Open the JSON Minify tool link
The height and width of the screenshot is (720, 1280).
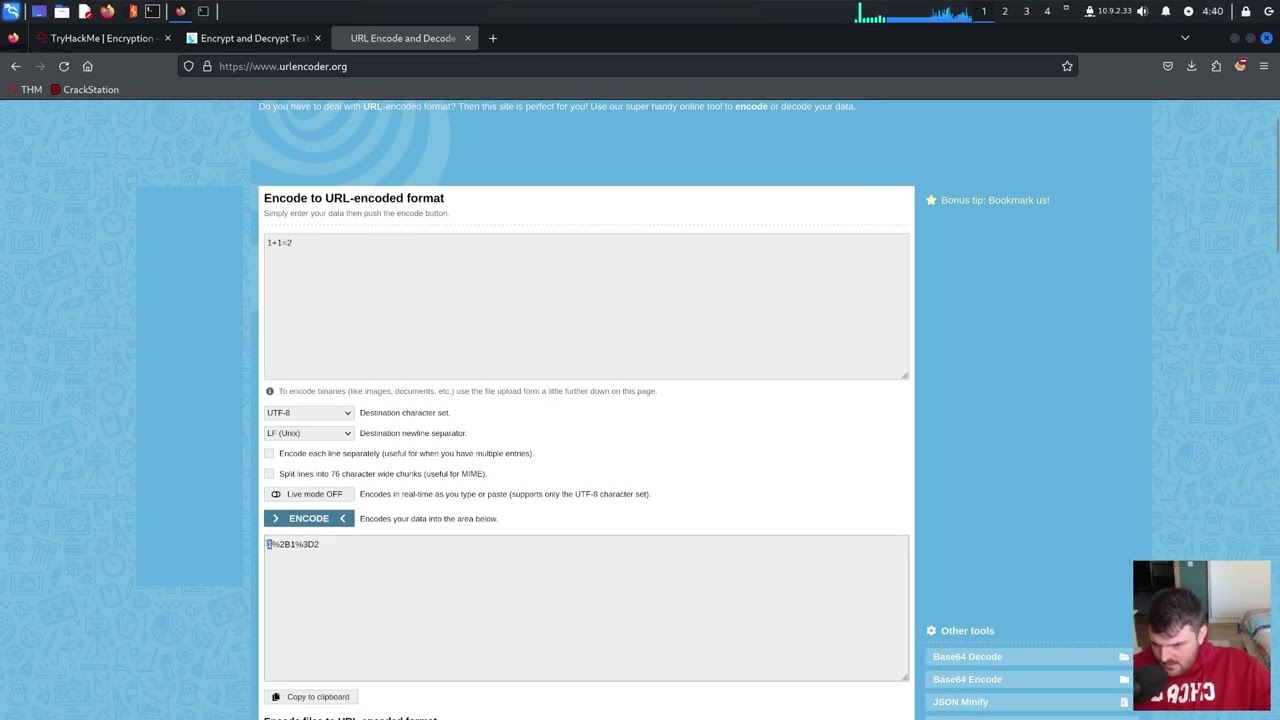(x=1030, y=702)
